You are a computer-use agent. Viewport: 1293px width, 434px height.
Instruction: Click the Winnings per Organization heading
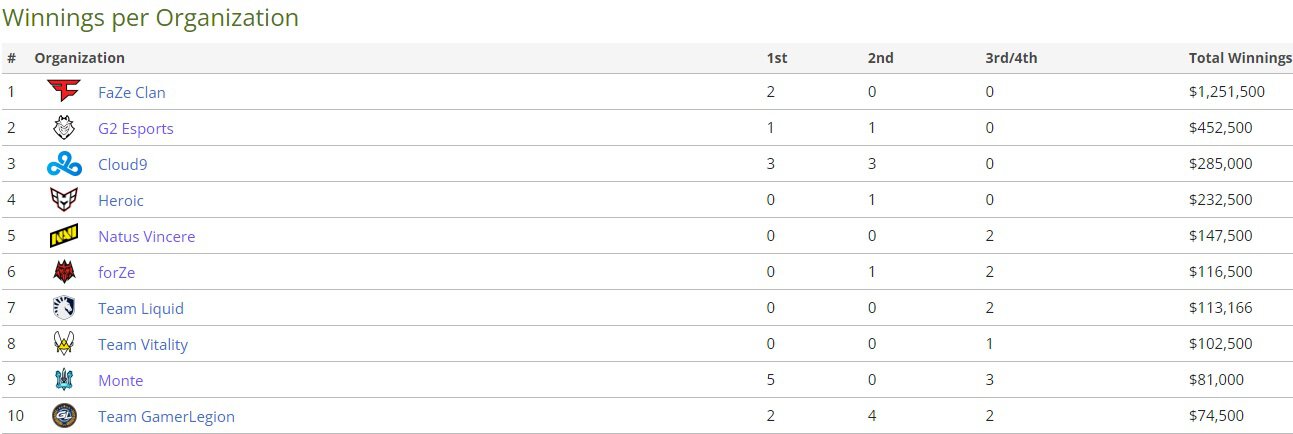(151, 18)
